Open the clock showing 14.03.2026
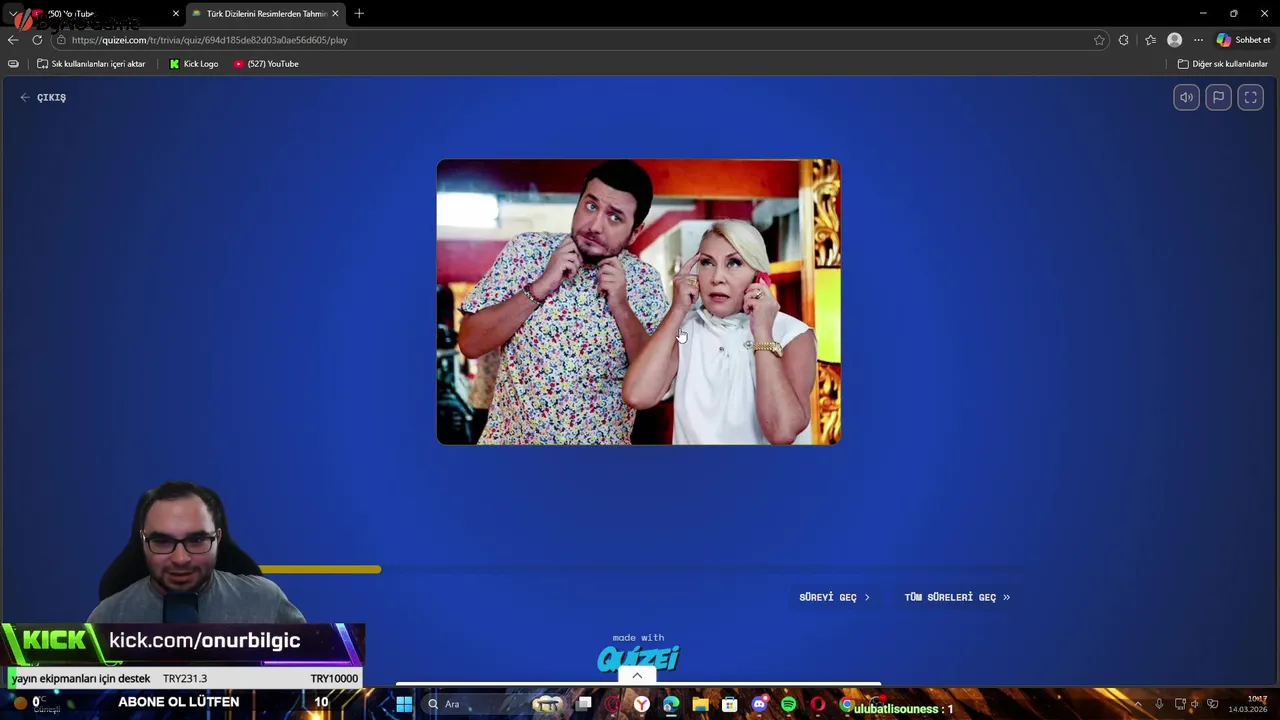This screenshot has width=1280, height=720. (x=1247, y=704)
